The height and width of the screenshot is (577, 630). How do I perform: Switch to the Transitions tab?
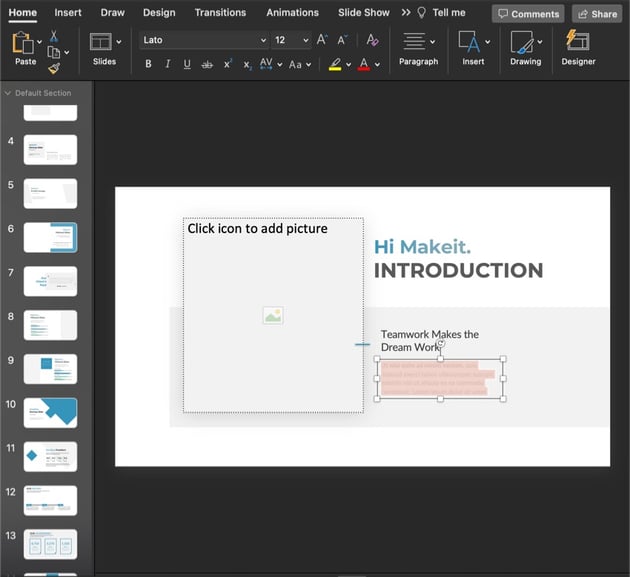click(220, 13)
